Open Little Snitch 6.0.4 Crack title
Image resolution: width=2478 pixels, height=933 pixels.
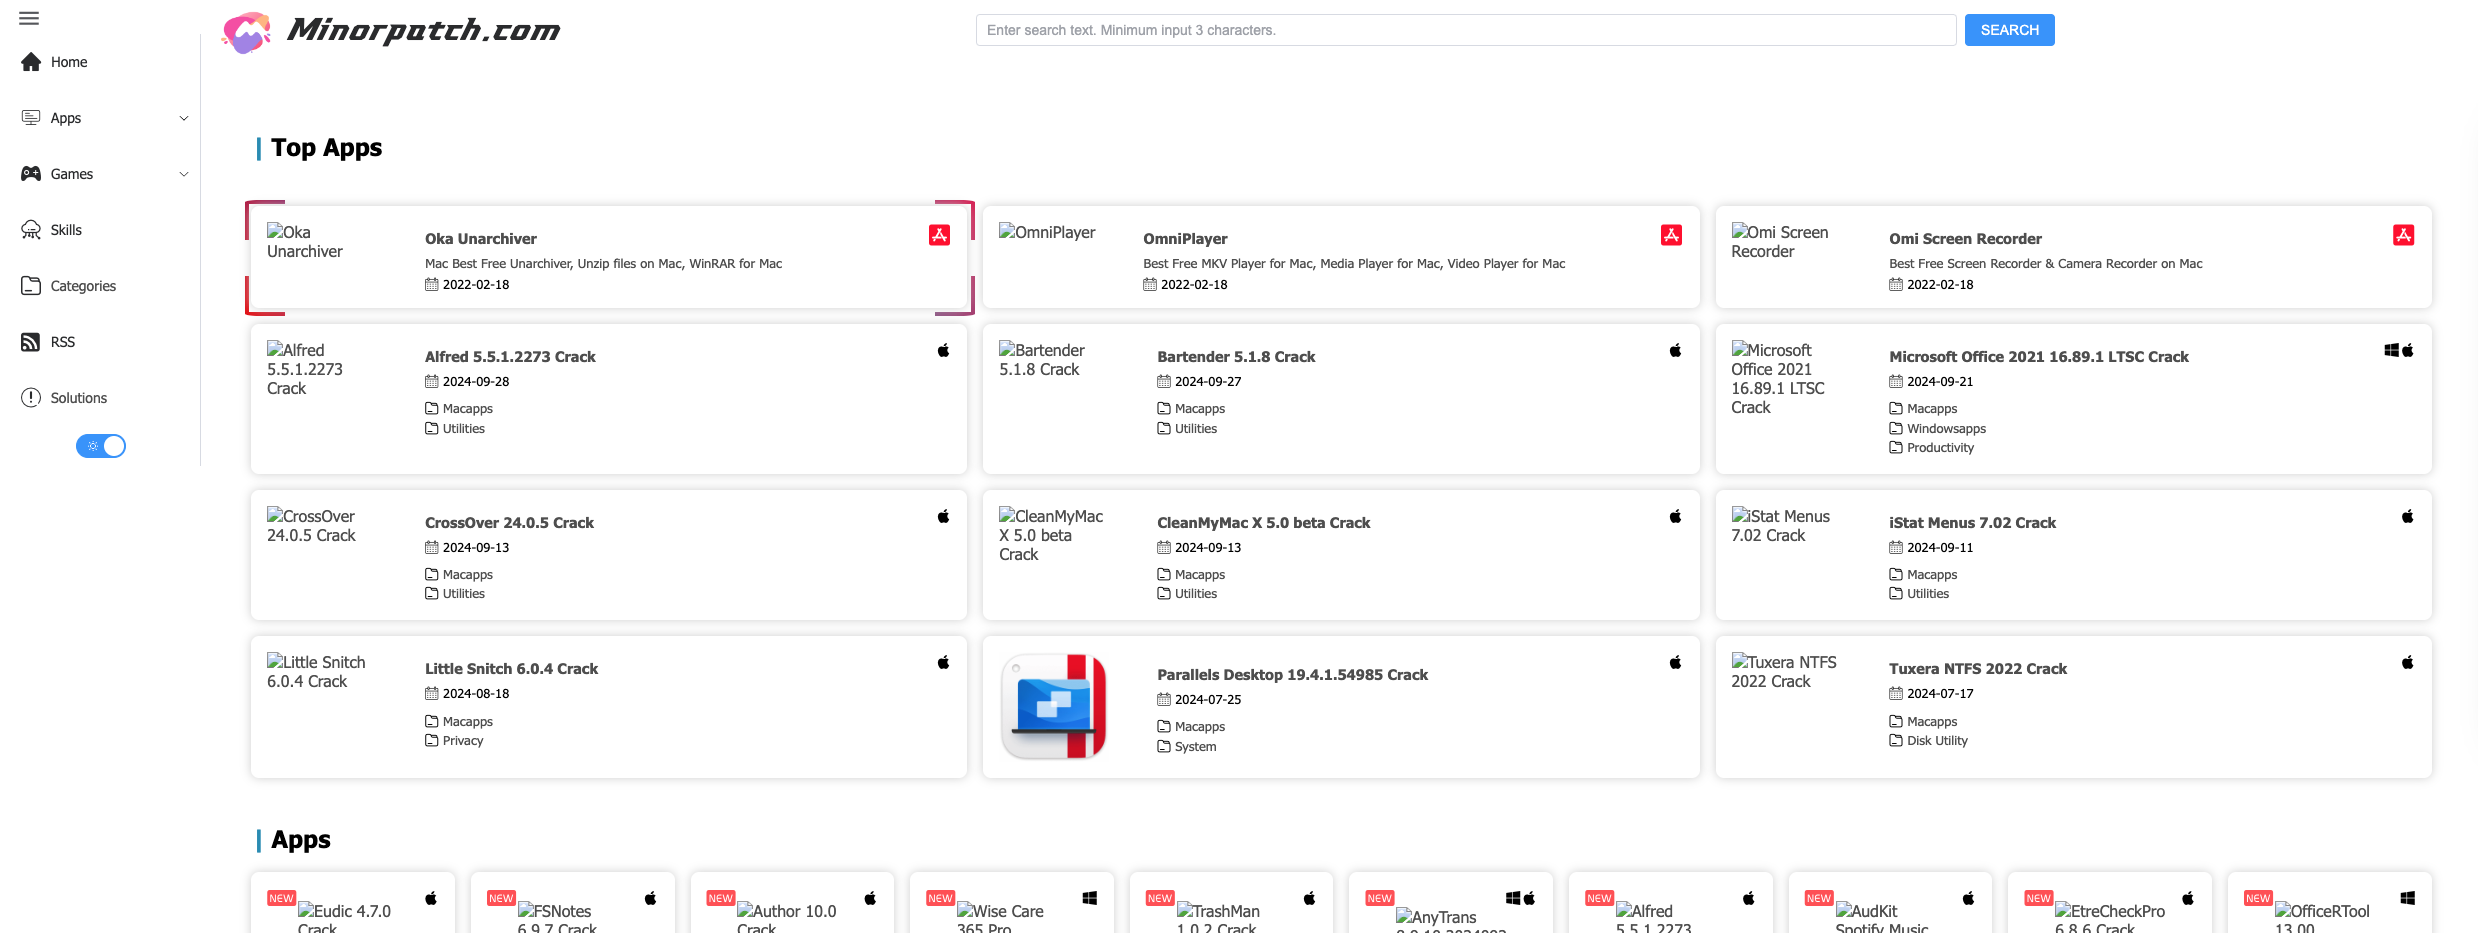pyautogui.click(x=511, y=669)
